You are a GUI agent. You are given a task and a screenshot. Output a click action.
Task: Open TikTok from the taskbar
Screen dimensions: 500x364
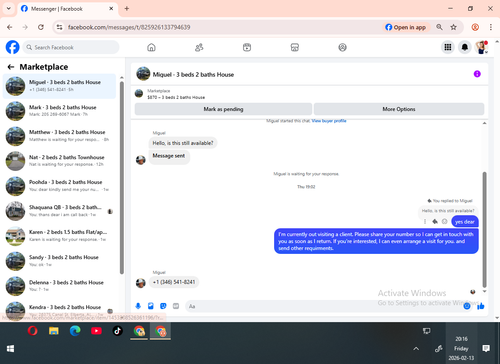pyautogui.click(x=117, y=331)
